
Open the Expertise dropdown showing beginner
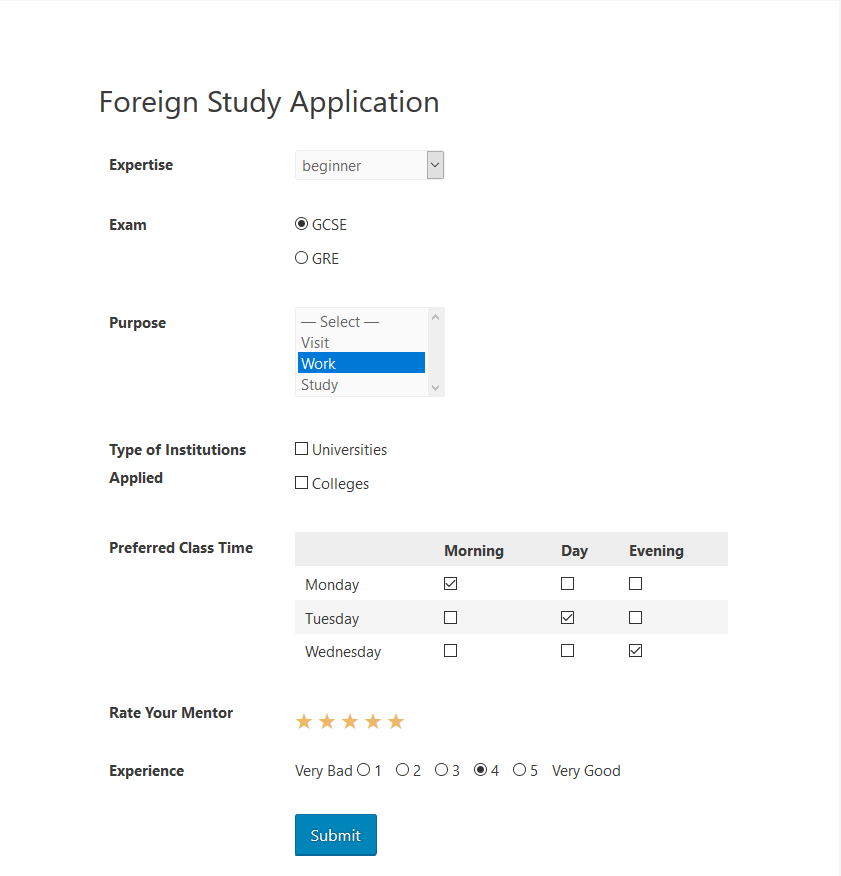tap(369, 165)
